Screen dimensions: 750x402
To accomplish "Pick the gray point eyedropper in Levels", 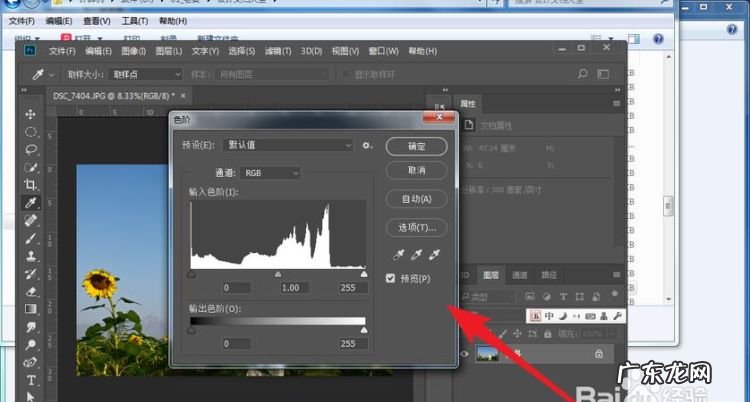I will [x=415, y=257].
